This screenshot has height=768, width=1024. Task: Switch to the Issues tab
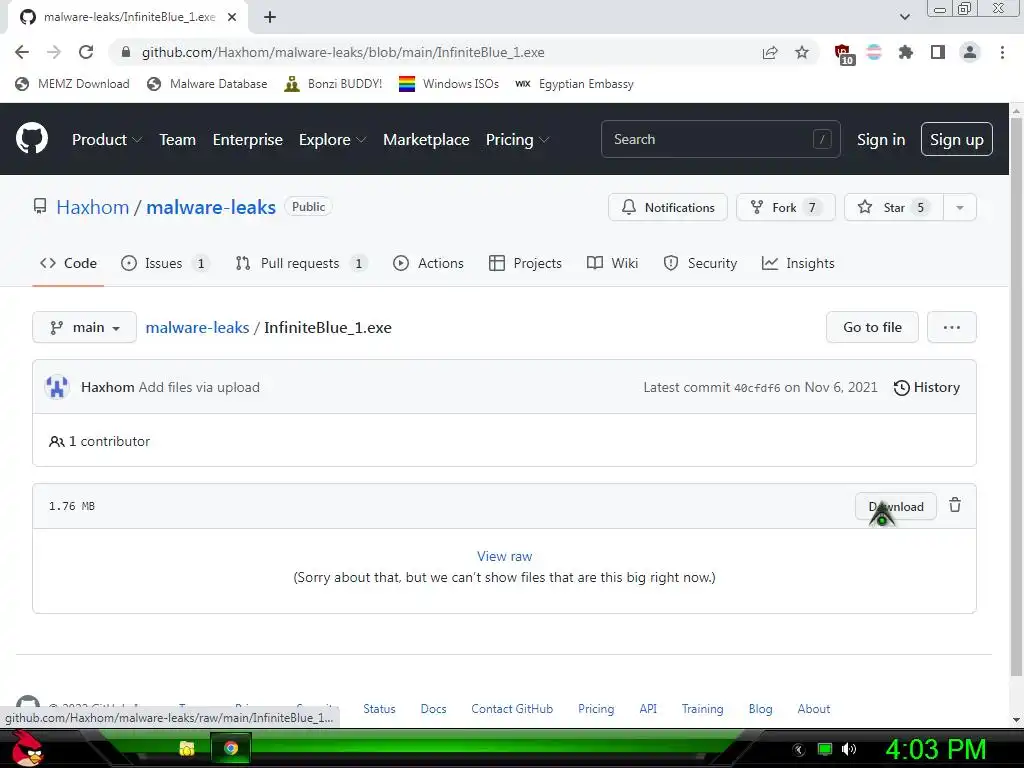[x=165, y=263]
